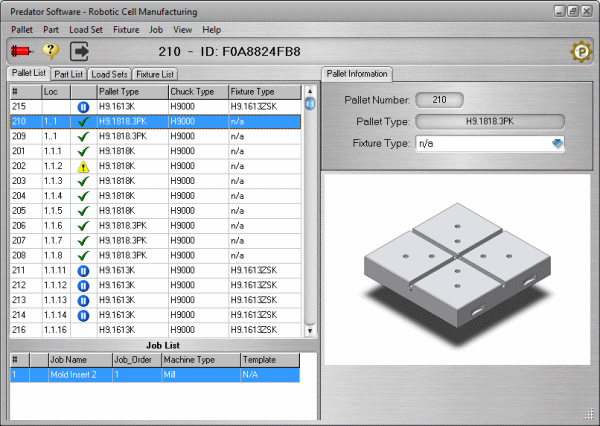Open the Fixture Type dropdown
Image resolution: width=600 pixels, height=426 pixels.
point(558,144)
